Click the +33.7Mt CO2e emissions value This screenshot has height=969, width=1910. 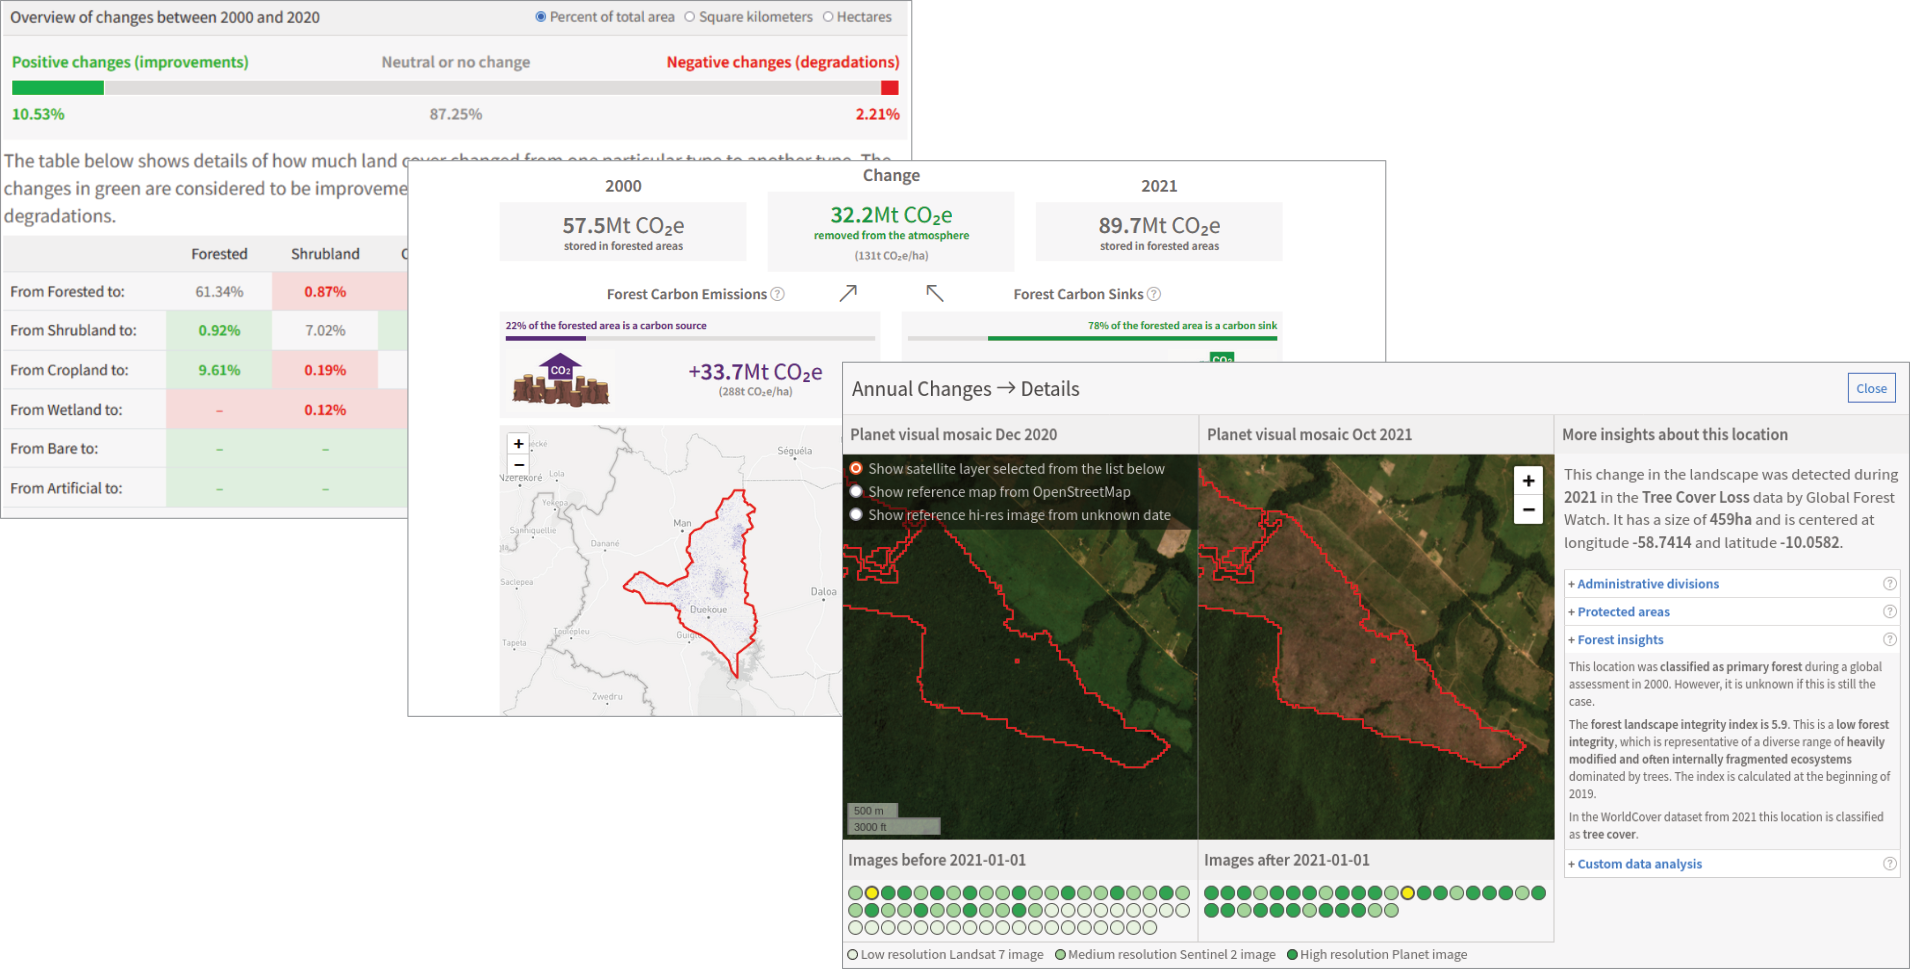pos(755,372)
